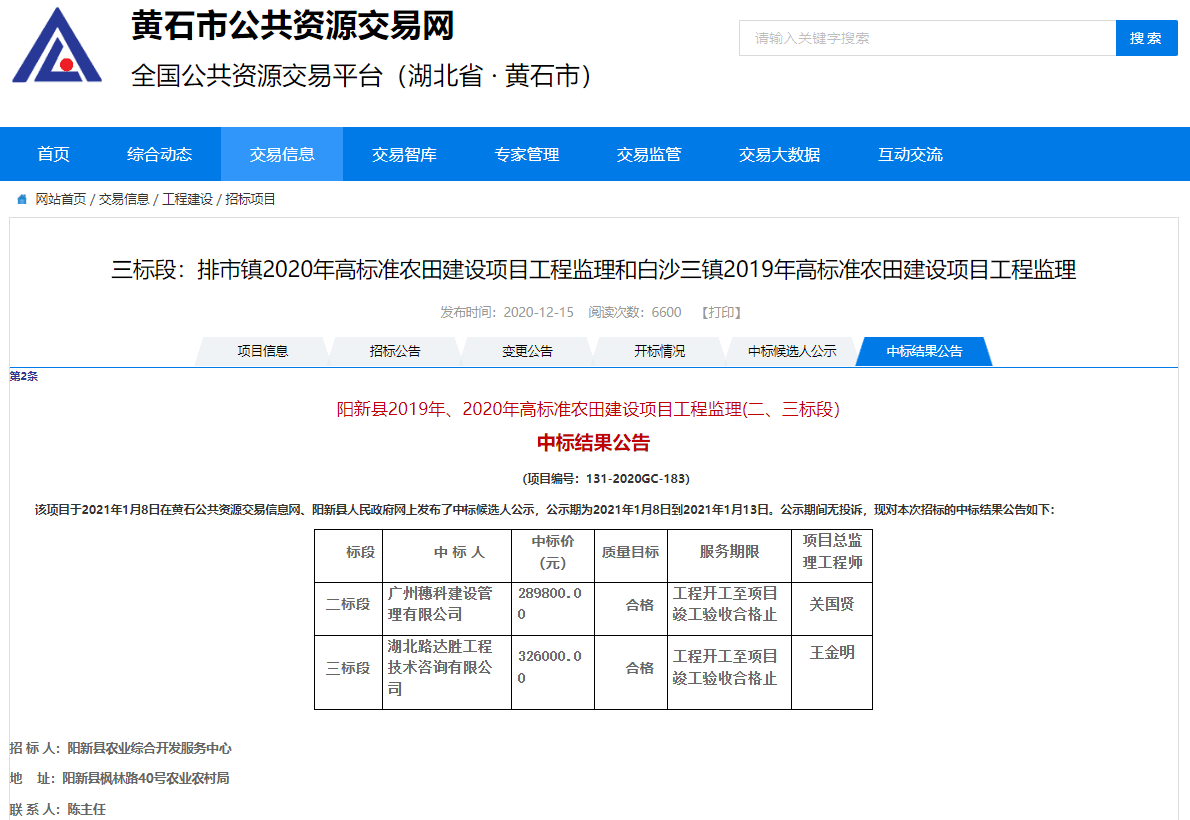Click the search keyword input field
This screenshot has height=820, width=1190.
pyautogui.click(x=927, y=38)
